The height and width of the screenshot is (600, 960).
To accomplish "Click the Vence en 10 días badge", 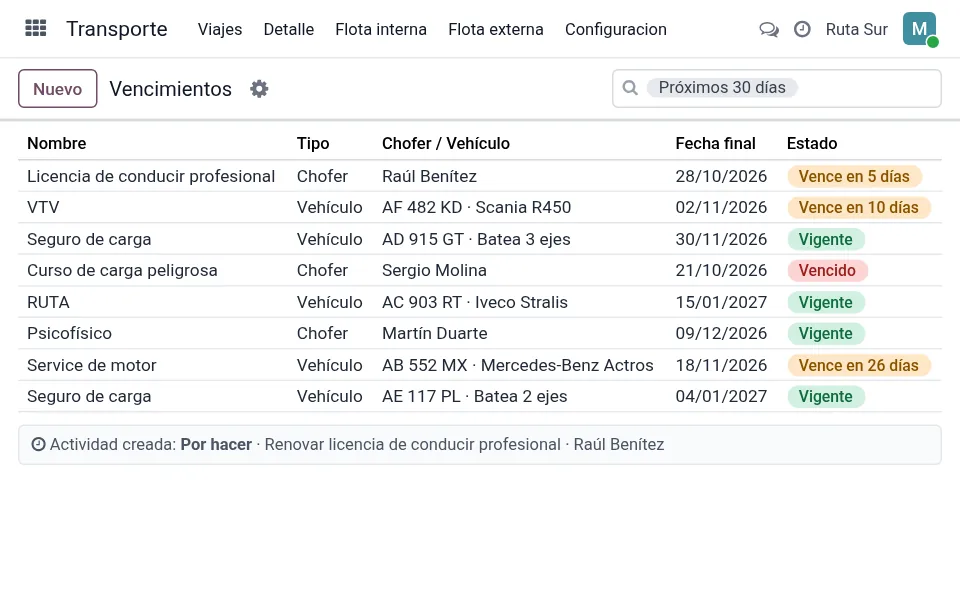I will coord(859,208).
